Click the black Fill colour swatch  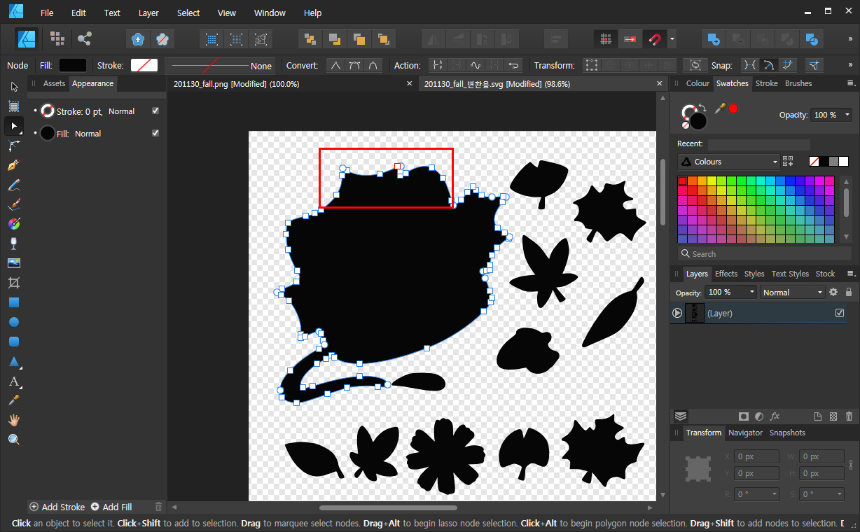pos(72,65)
